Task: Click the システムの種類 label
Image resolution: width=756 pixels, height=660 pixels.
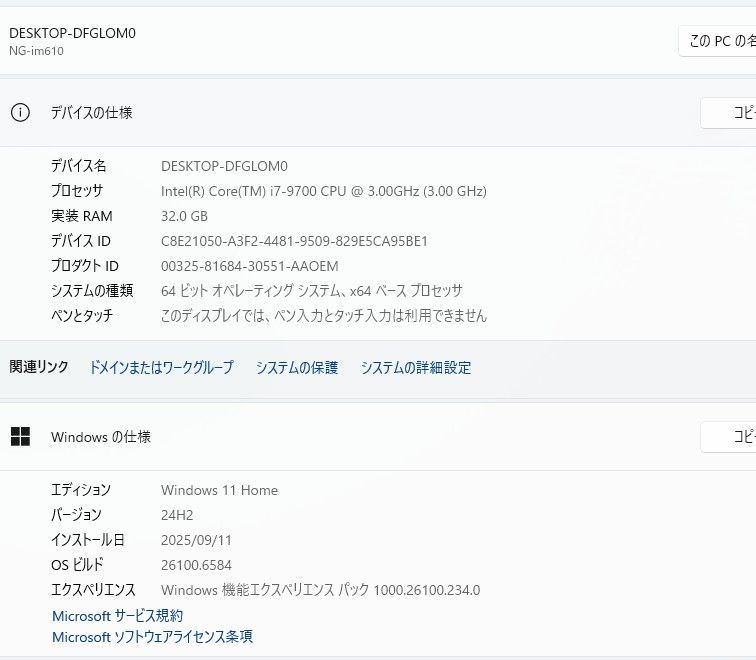Action: [x=92, y=291]
